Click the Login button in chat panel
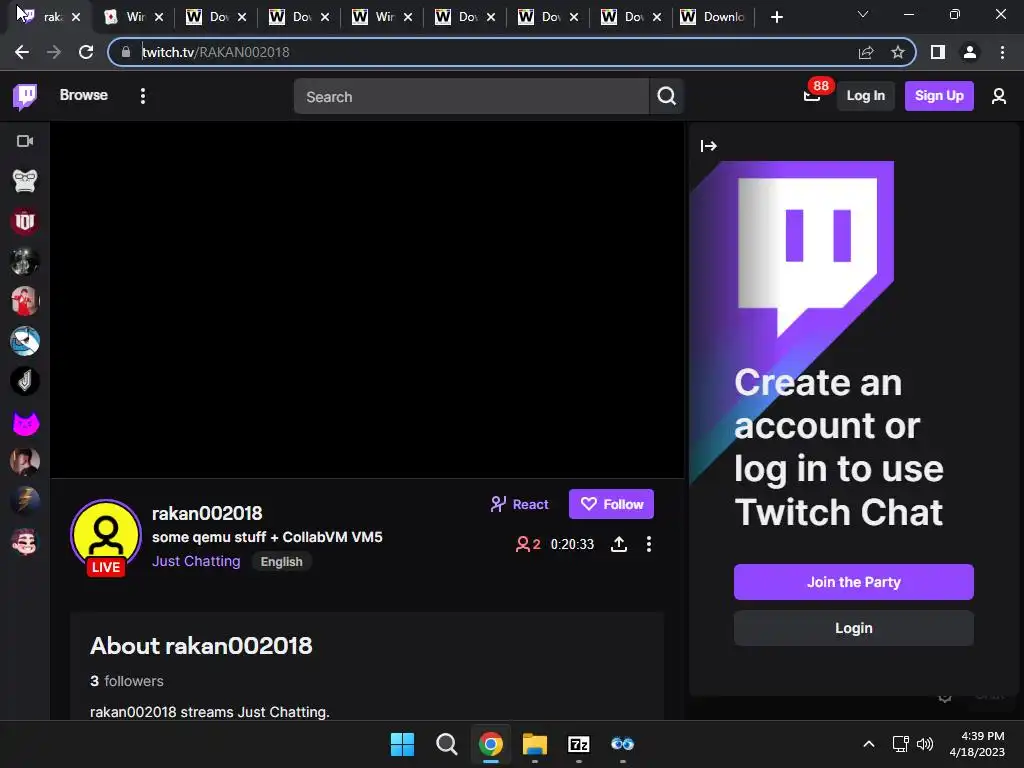Screen dimensions: 1024x768 (x=854, y=628)
